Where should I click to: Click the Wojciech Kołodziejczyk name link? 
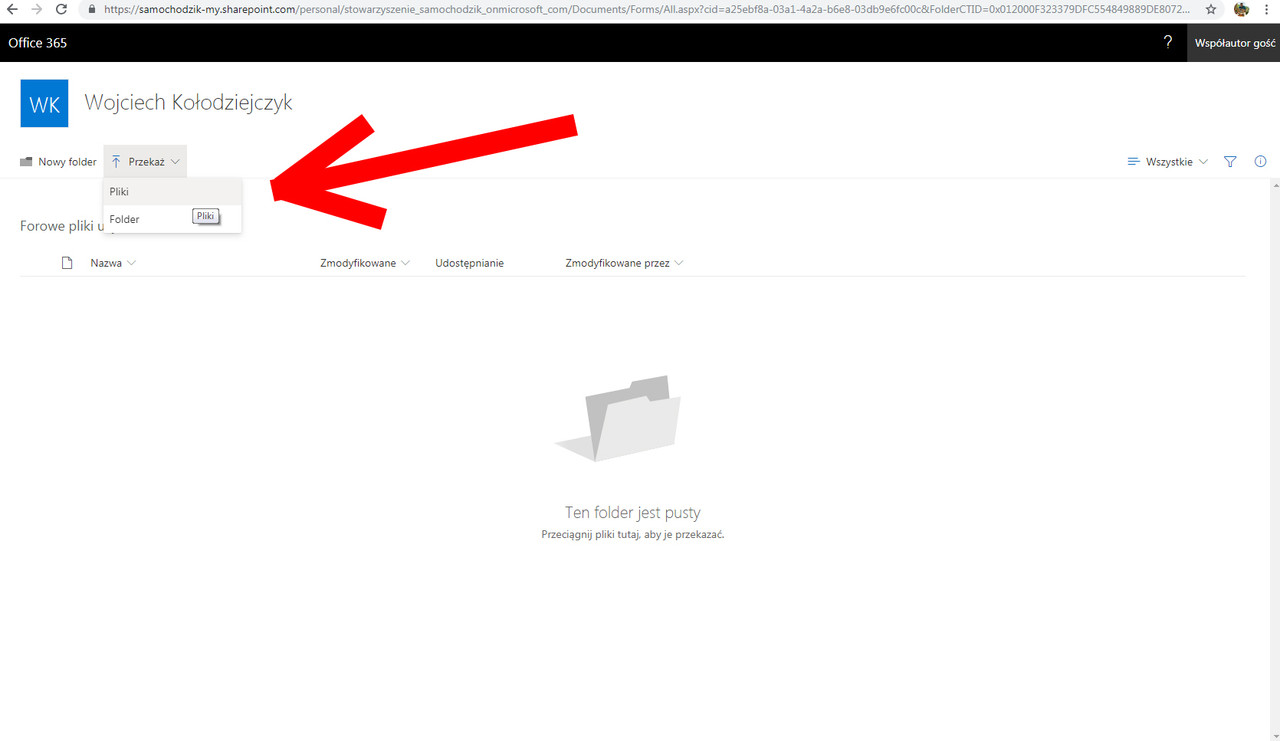click(188, 101)
